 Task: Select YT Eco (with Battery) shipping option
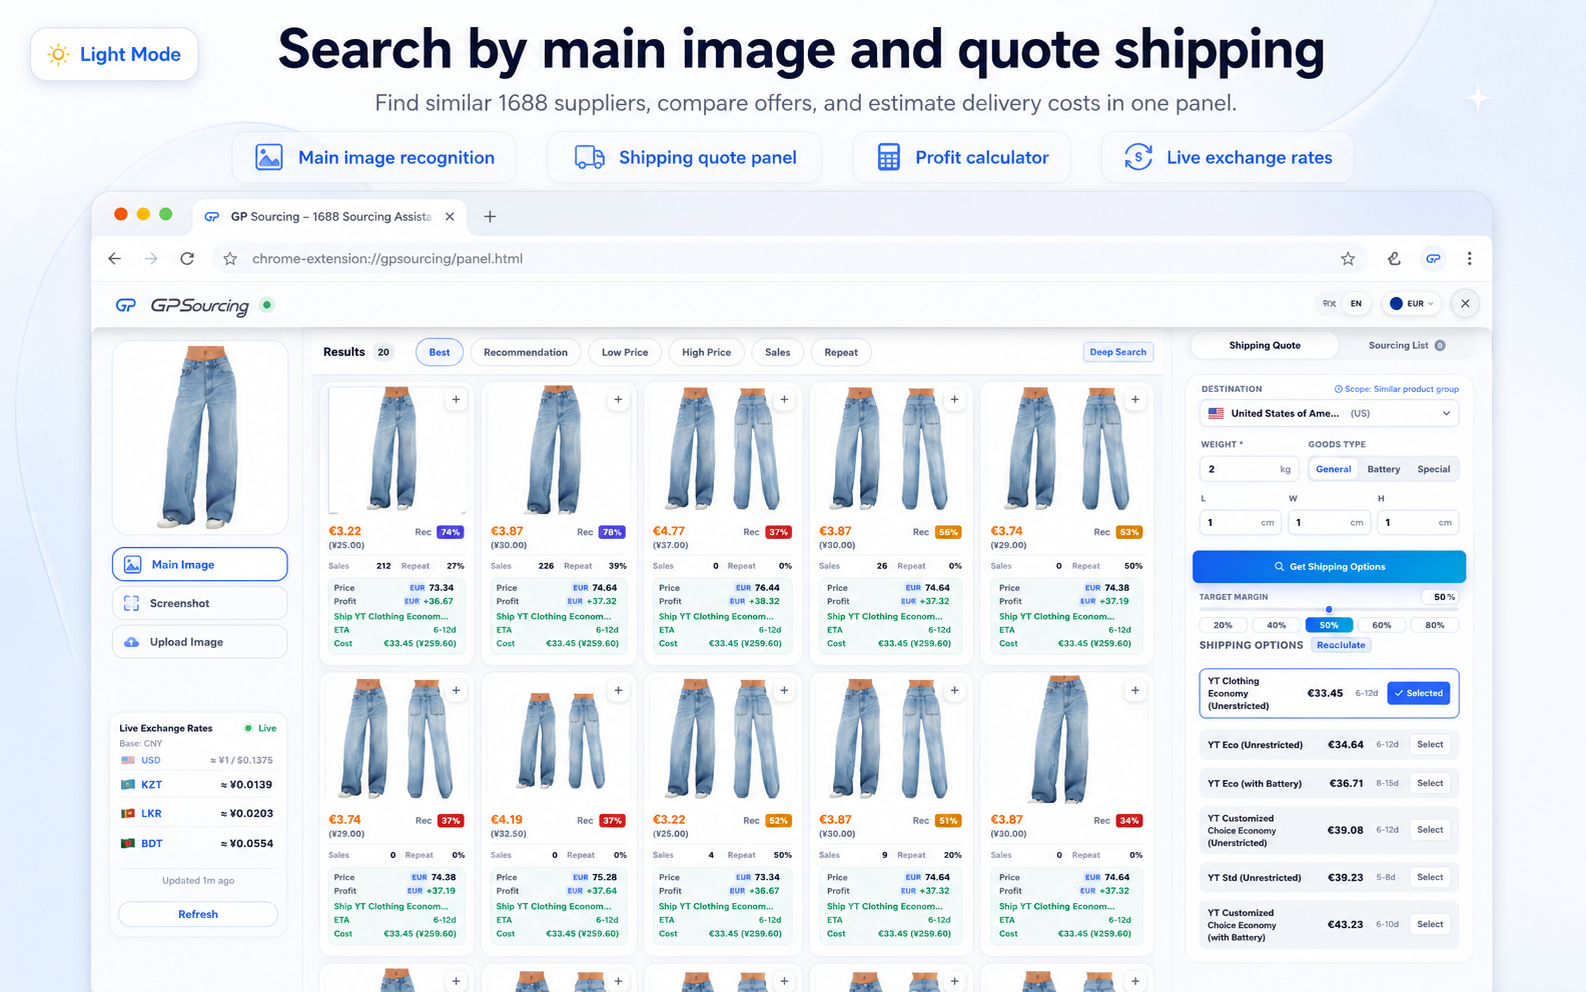click(1430, 783)
